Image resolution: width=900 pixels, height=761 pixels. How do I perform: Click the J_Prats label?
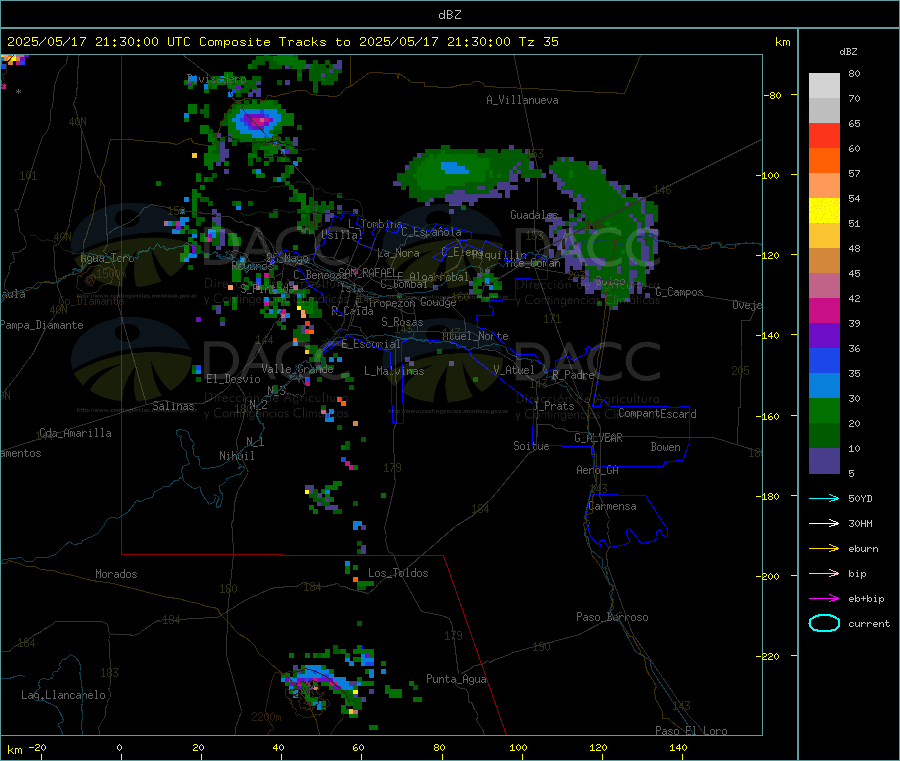553,405
